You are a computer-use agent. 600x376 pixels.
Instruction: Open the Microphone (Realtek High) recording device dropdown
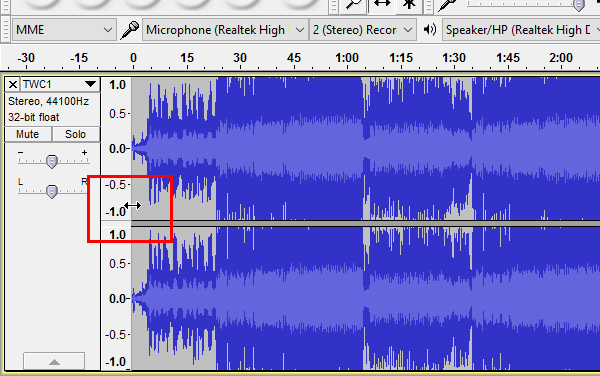pyautogui.click(x=225, y=30)
